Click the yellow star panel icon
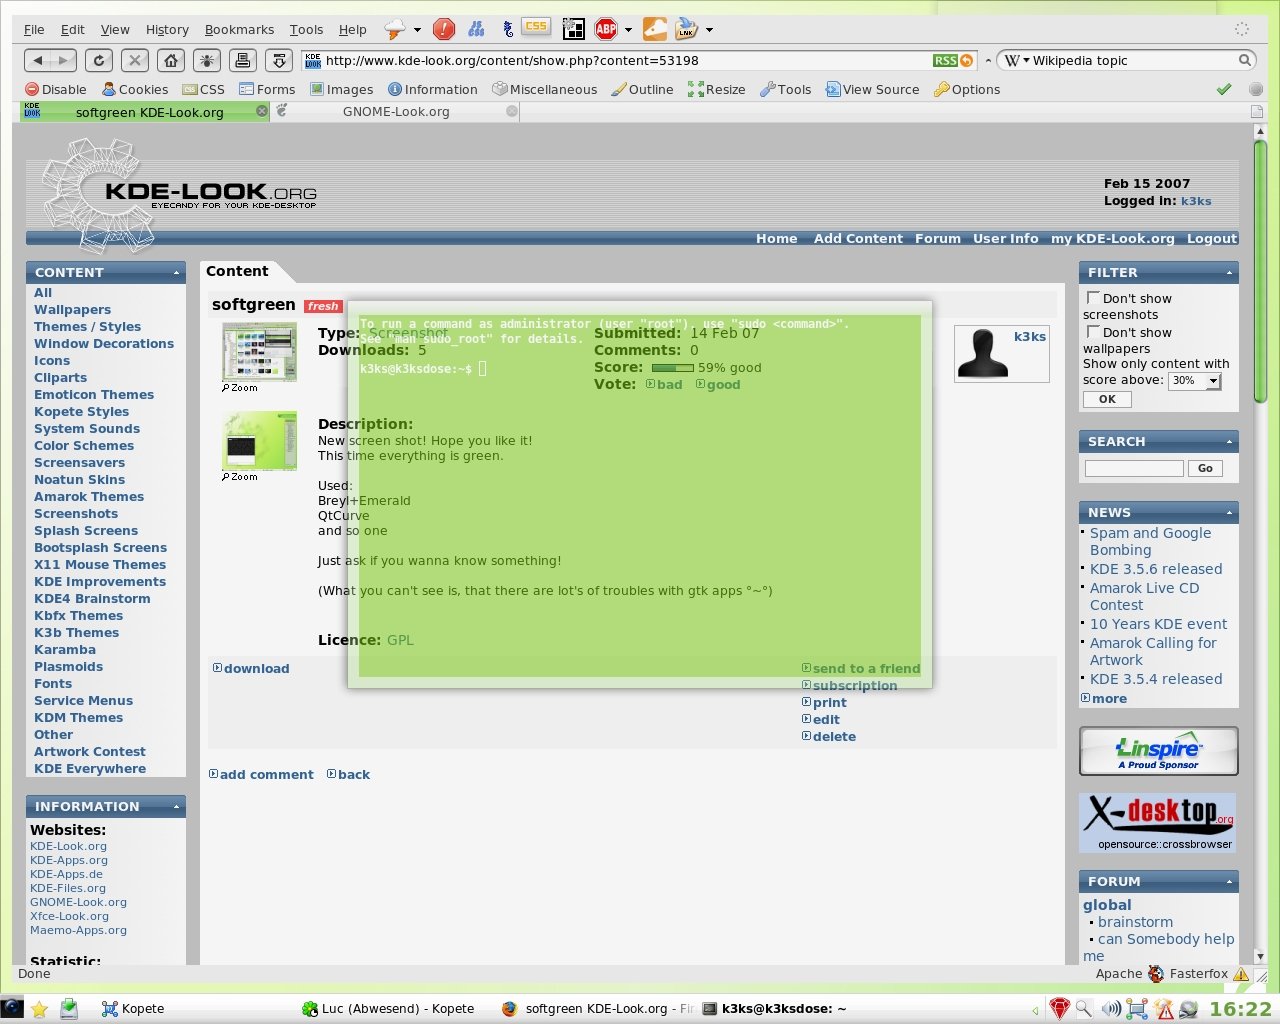Image resolution: width=1280 pixels, height=1024 pixels. (x=40, y=1008)
